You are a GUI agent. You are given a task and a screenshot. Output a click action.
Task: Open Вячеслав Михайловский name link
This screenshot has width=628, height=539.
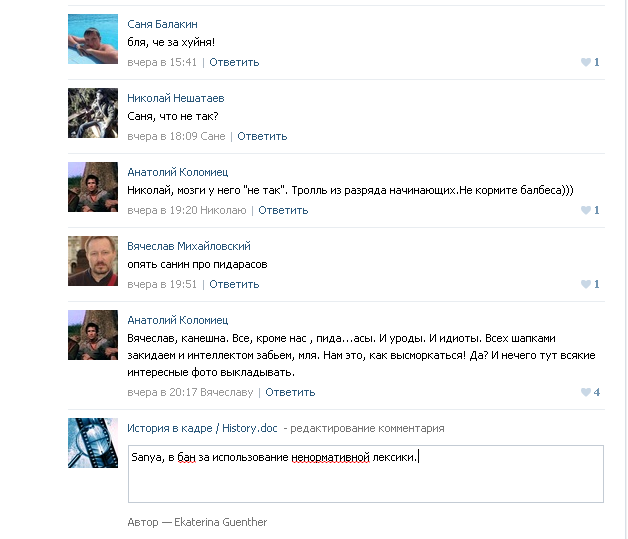(189, 246)
